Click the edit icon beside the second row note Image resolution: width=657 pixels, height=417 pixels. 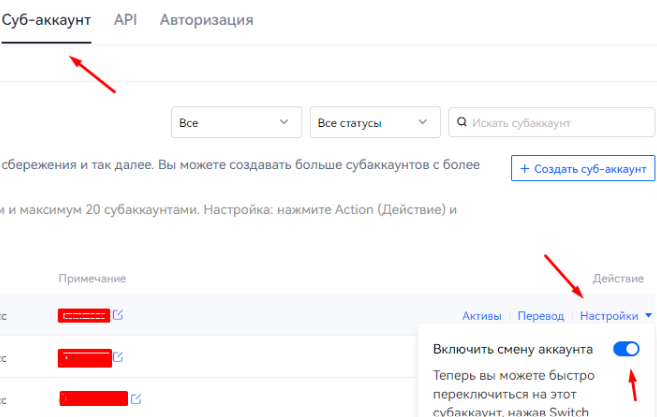119,356
